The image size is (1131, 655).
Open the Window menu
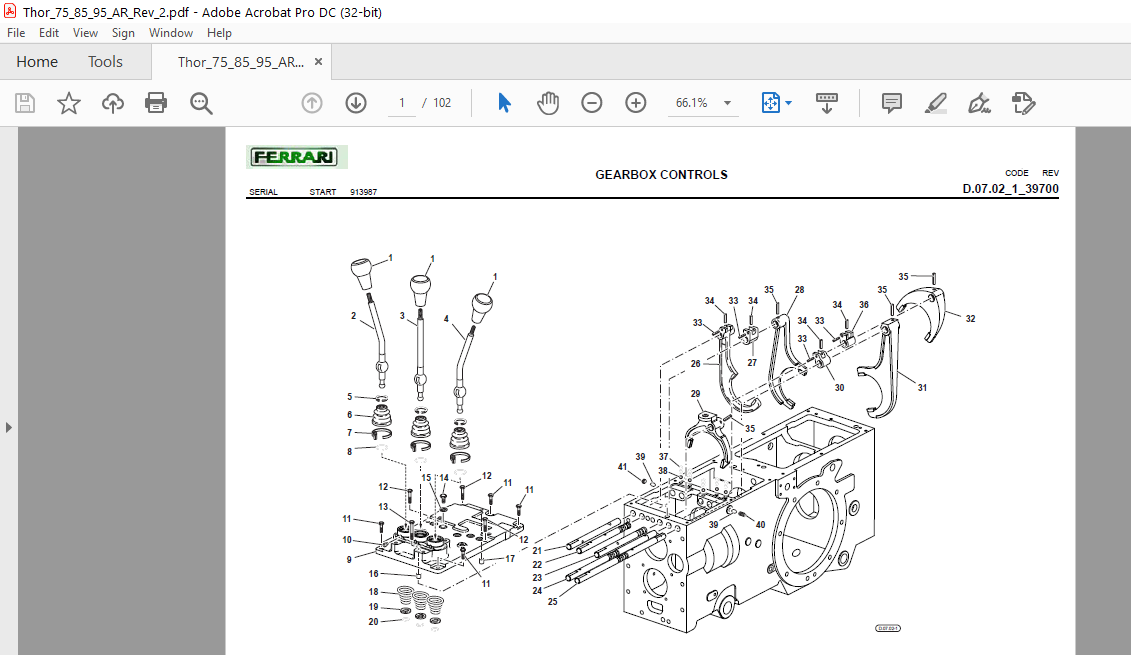[x=171, y=32]
